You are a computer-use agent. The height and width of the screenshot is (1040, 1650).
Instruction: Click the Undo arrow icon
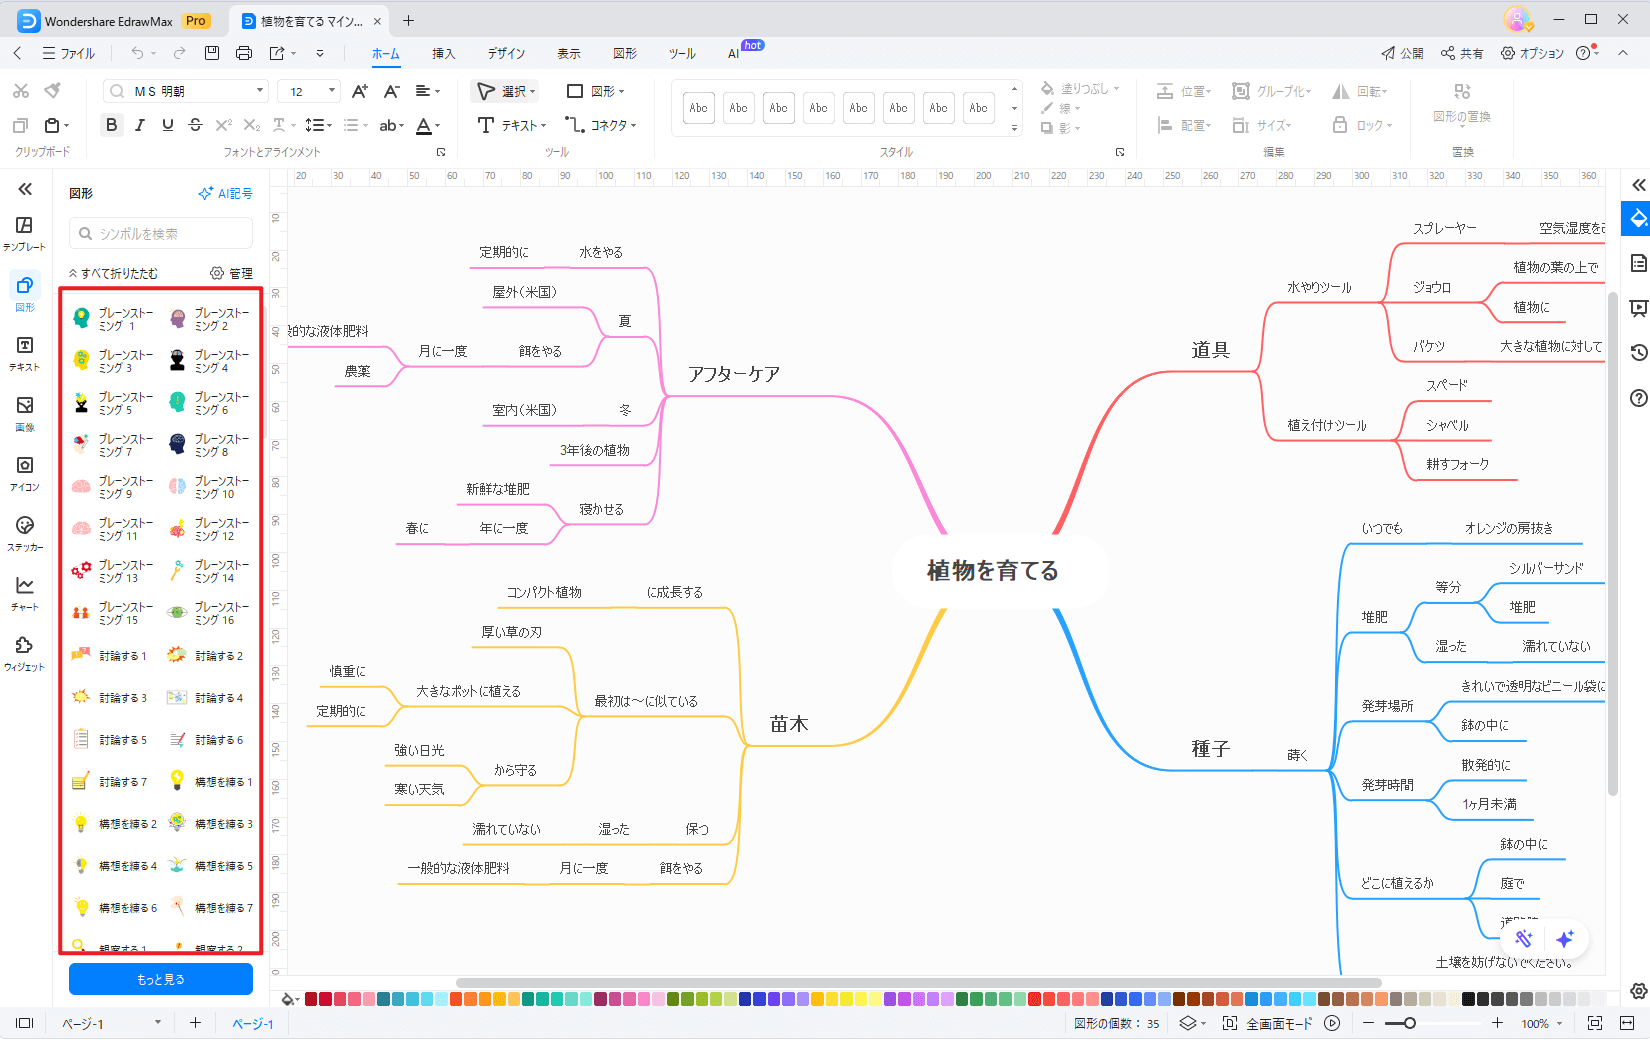coord(137,53)
